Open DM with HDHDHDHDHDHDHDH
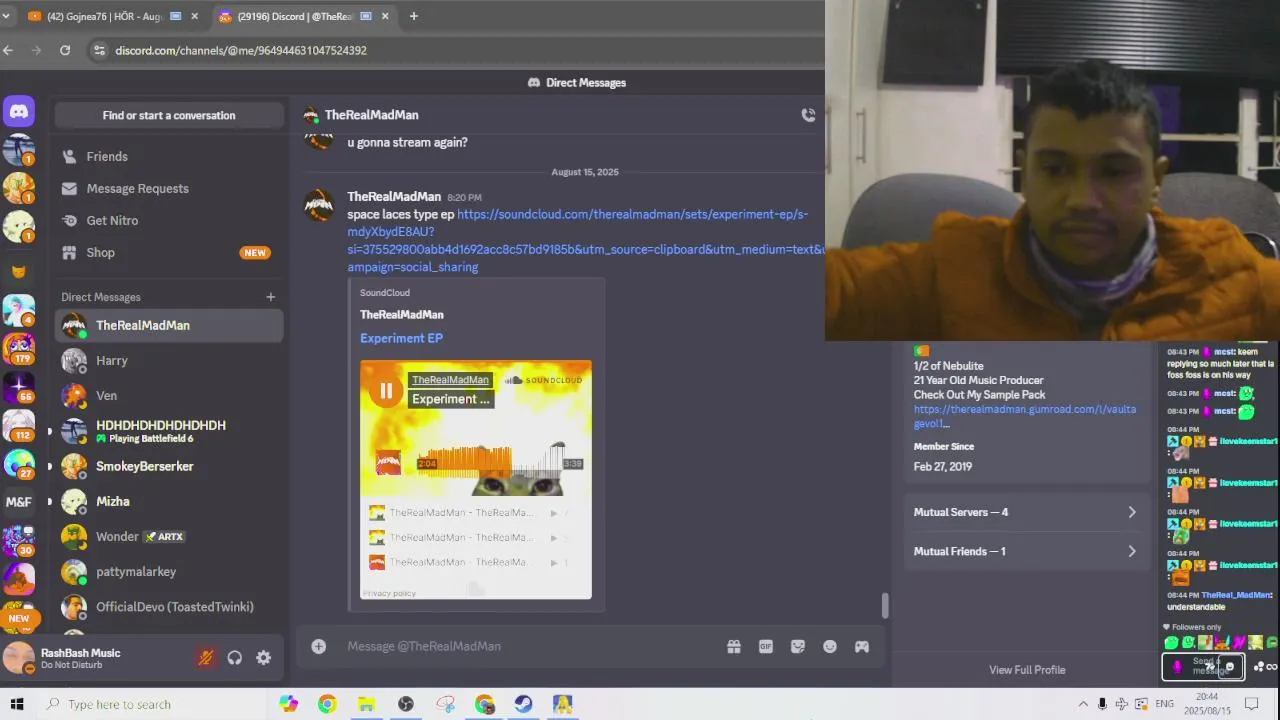The height and width of the screenshot is (720, 1280). point(168,431)
